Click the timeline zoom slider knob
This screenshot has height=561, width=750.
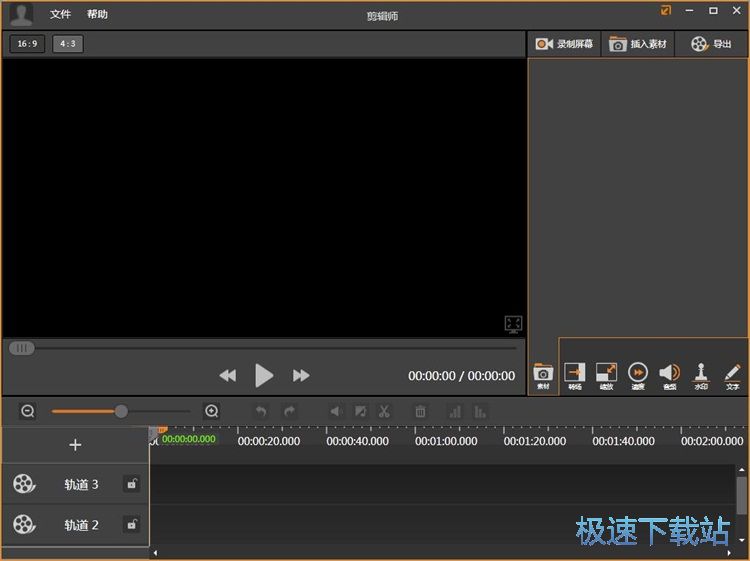[121, 411]
